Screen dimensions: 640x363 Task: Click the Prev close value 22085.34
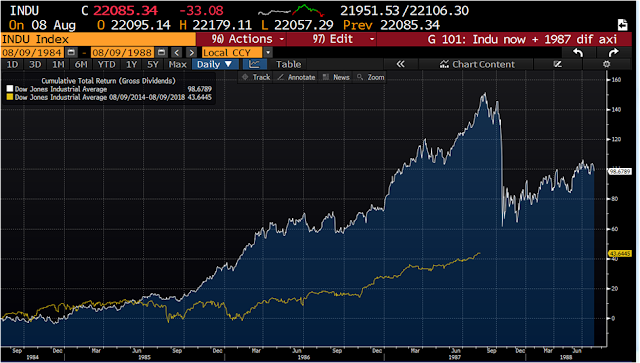410,25
